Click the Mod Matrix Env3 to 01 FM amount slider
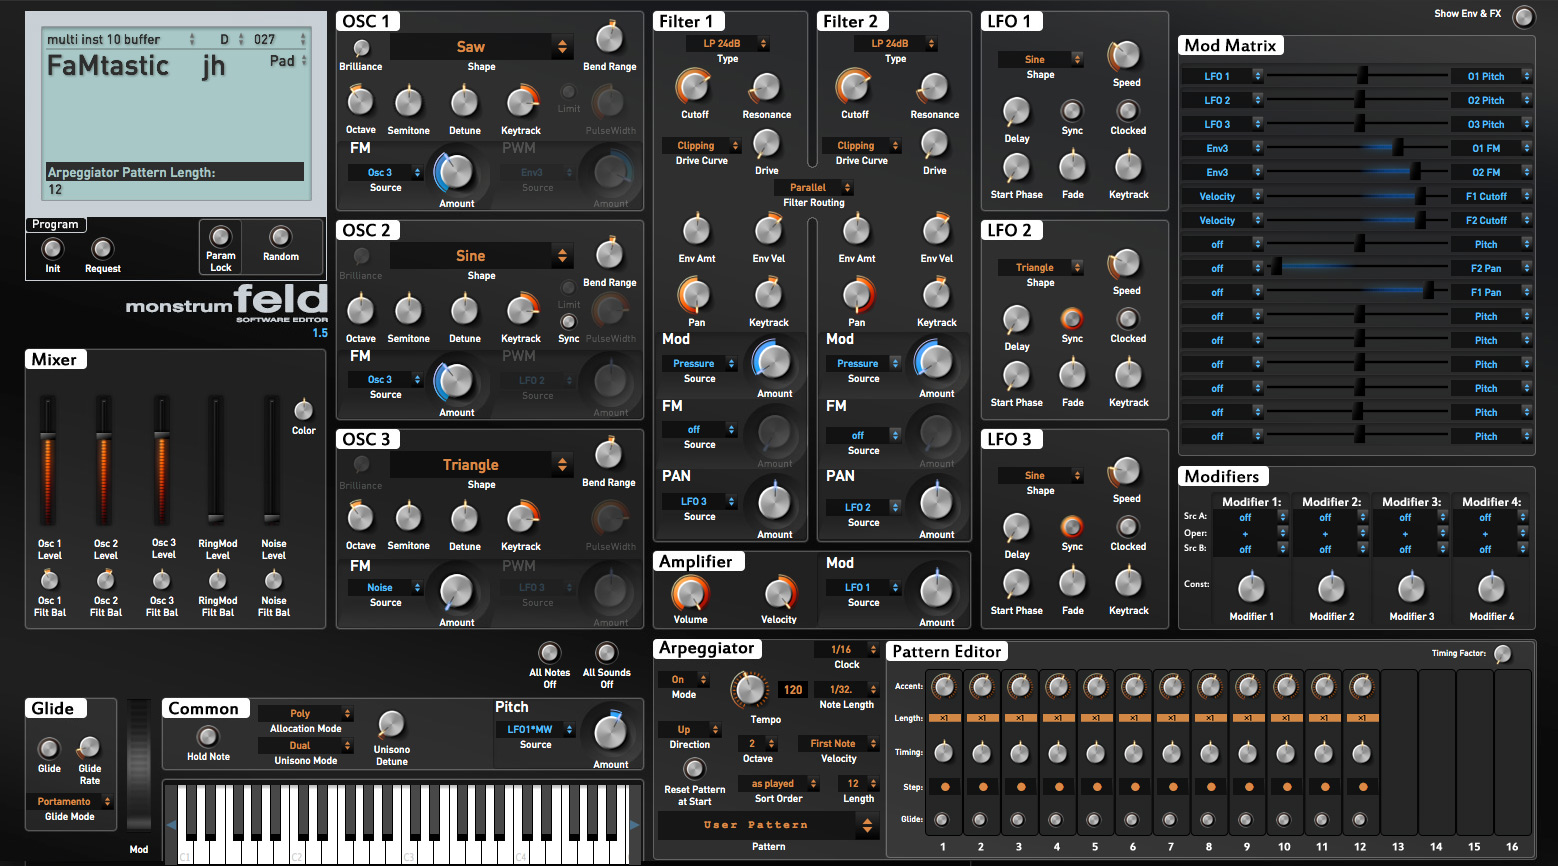This screenshot has width=1558, height=866. 1356,148
